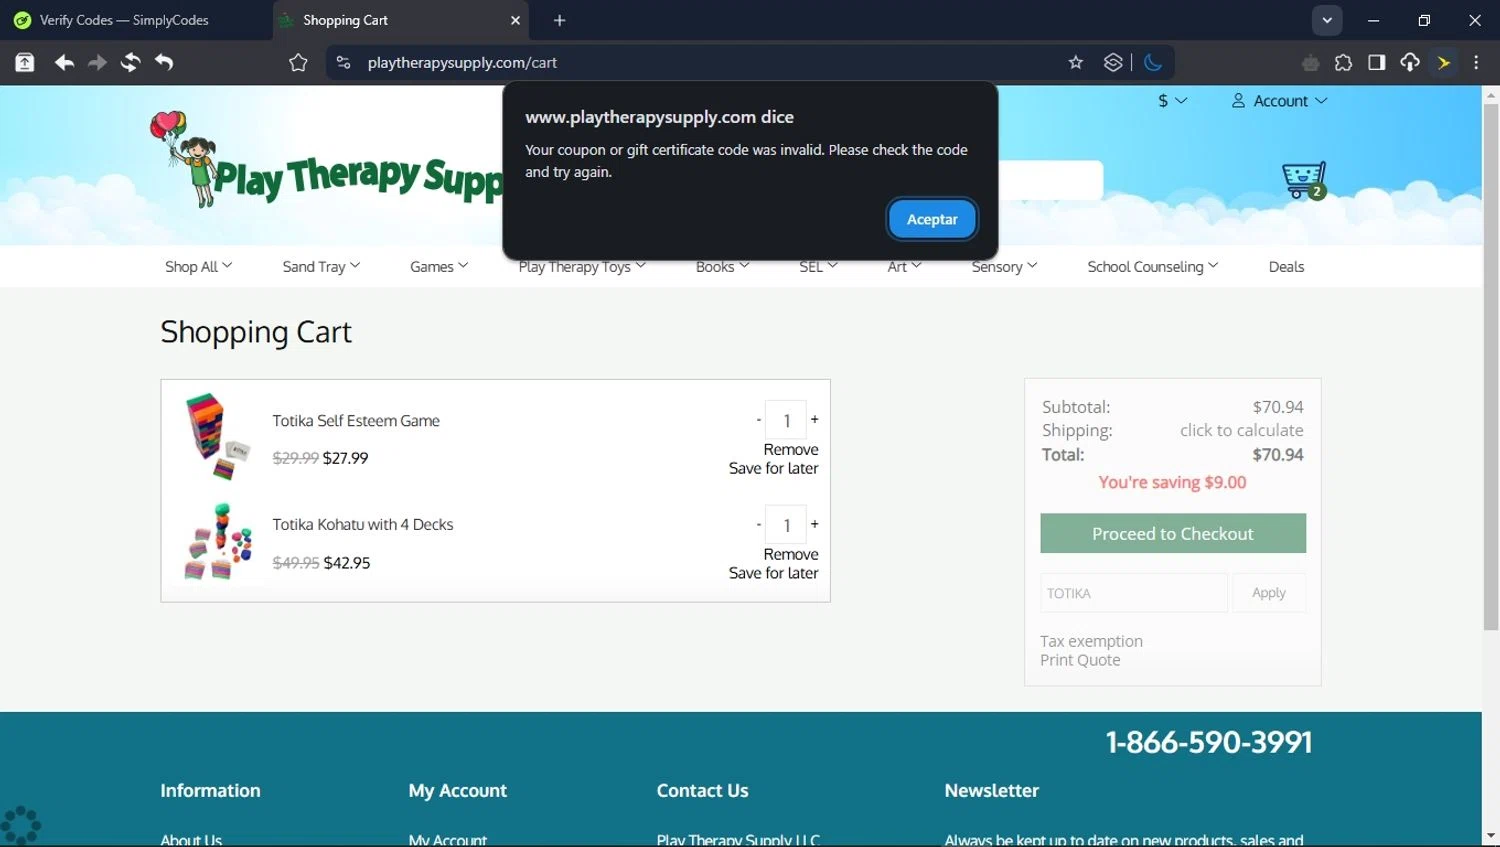Screen dimensions: 1500x847
Task: Click the Aceptar button in the dialog
Action: click(x=932, y=219)
